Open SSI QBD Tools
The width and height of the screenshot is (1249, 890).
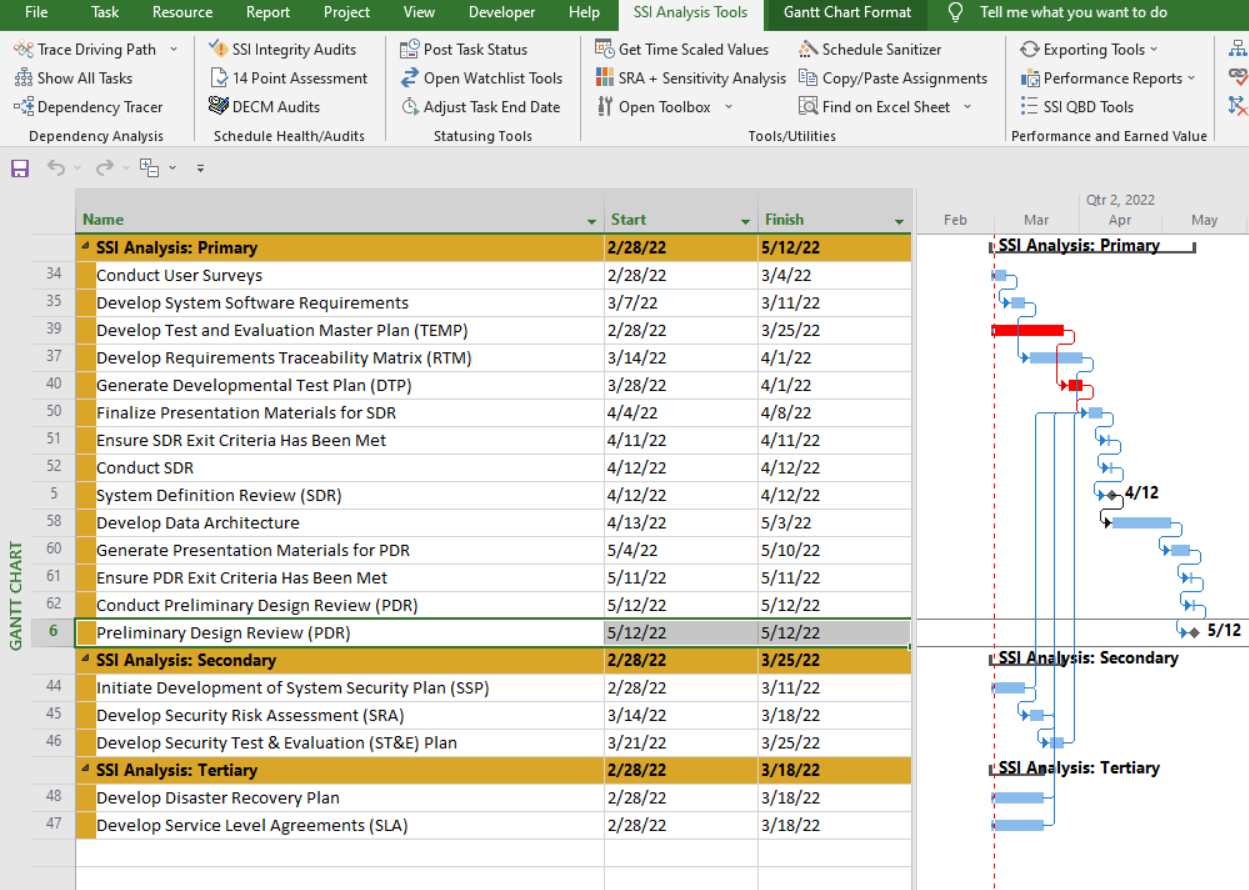(1077, 107)
